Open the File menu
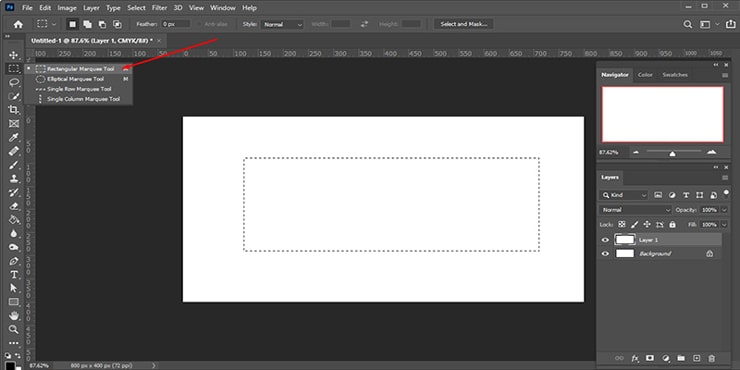The height and width of the screenshot is (370, 740). pos(27,8)
